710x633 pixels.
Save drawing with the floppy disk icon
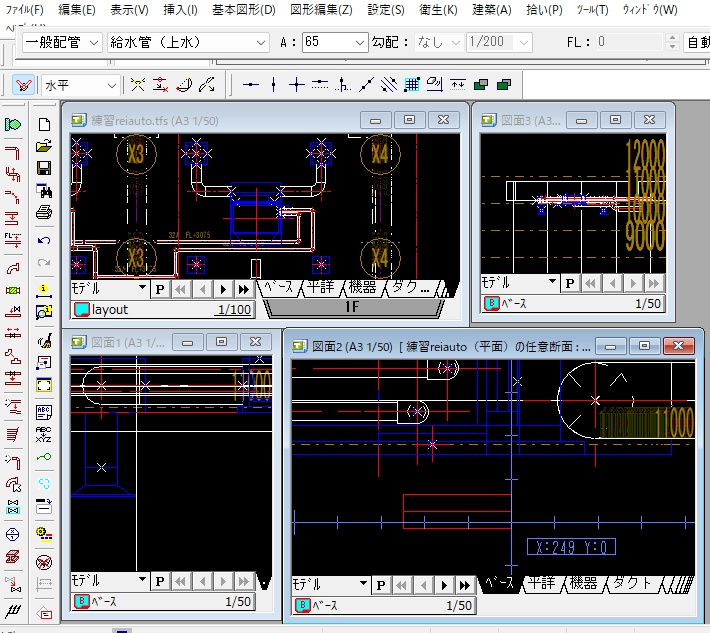pyautogui.click(x=43, y=169)
